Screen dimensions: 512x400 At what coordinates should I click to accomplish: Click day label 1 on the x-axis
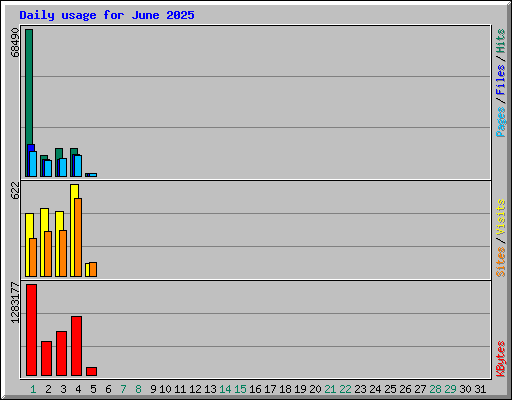click(x=33, y=389)
